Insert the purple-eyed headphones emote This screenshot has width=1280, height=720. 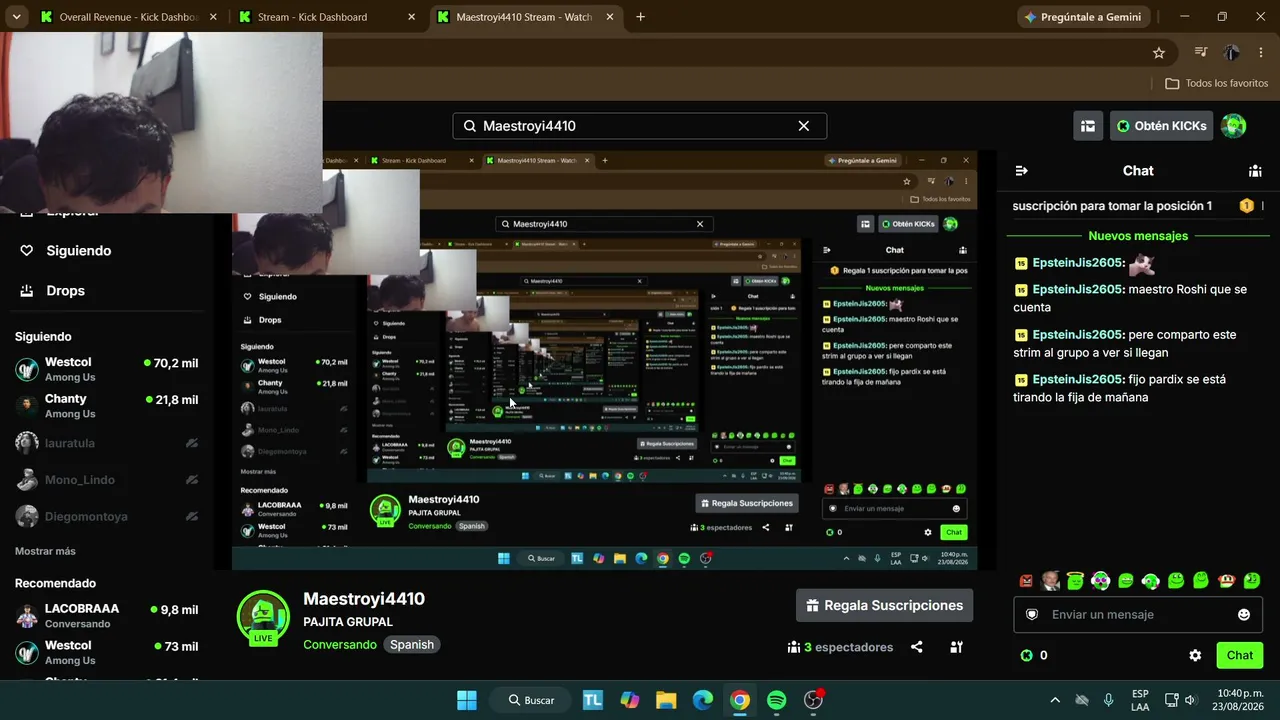(x=1101, y=581)
